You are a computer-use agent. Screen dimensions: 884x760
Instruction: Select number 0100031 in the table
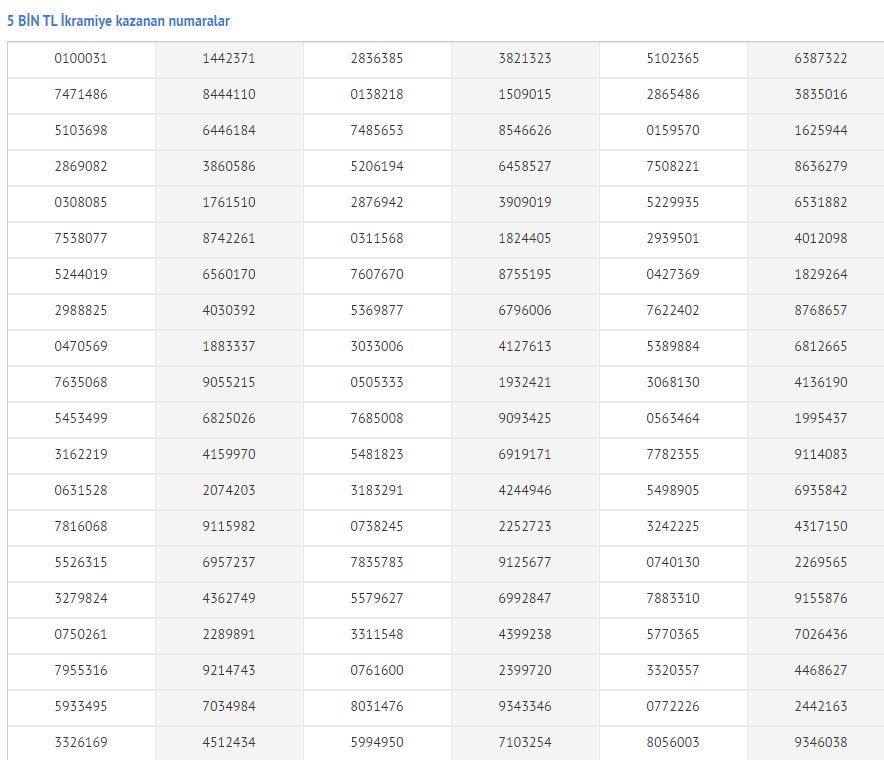tap(81, 58)
